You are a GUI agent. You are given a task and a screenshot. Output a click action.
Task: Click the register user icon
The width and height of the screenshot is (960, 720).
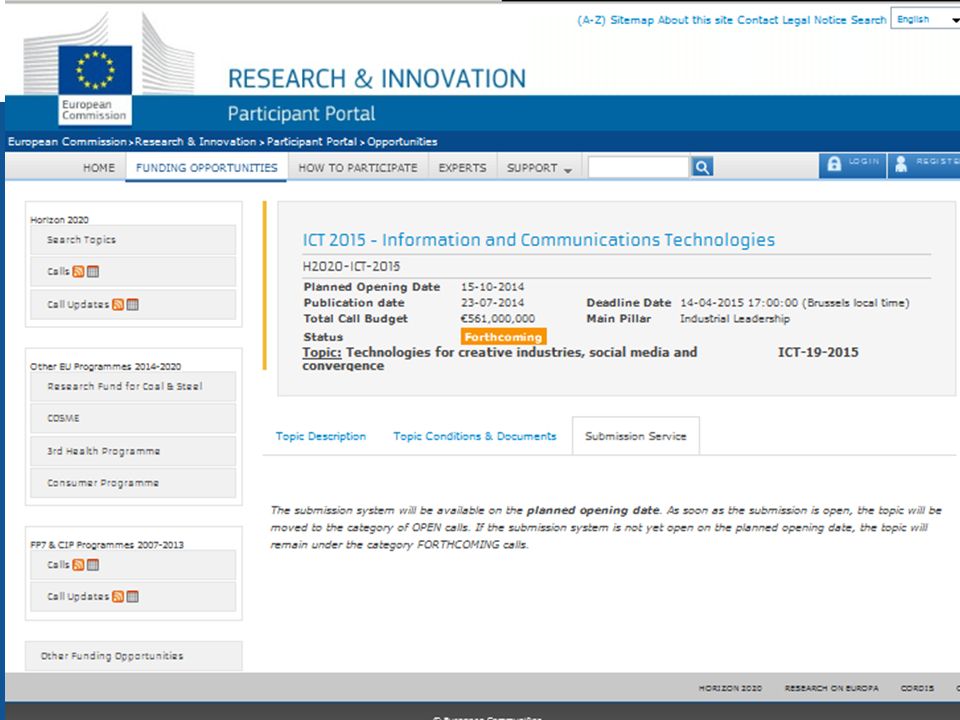point(901,163)
